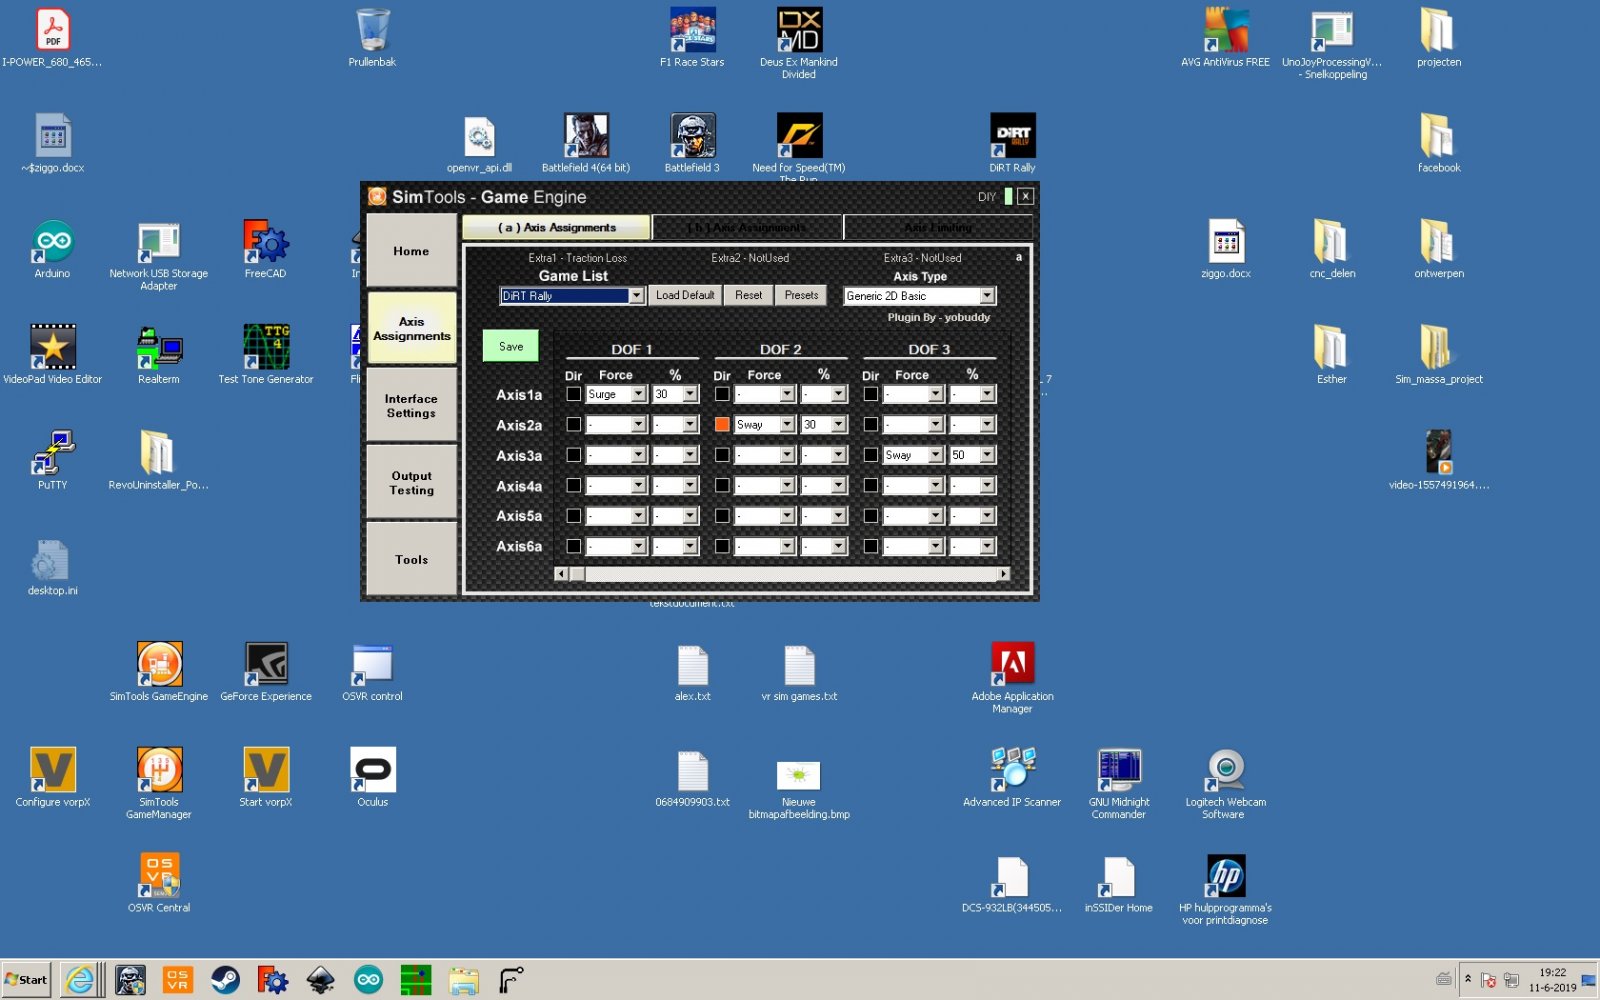The height and width of the screenshot is (1000, 1600).
Task: Launch the Arduino desktop icon
Action: pyautogui.click(x=52, y=243)
